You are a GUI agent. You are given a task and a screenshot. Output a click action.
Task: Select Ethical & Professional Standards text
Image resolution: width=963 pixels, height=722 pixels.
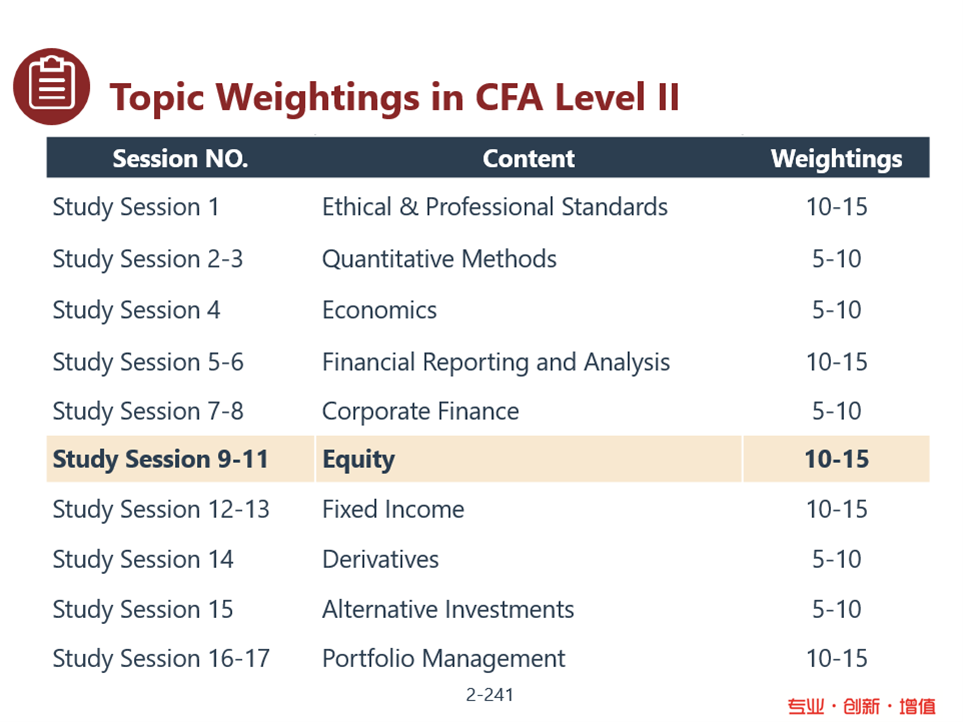[x=495, y=207]
